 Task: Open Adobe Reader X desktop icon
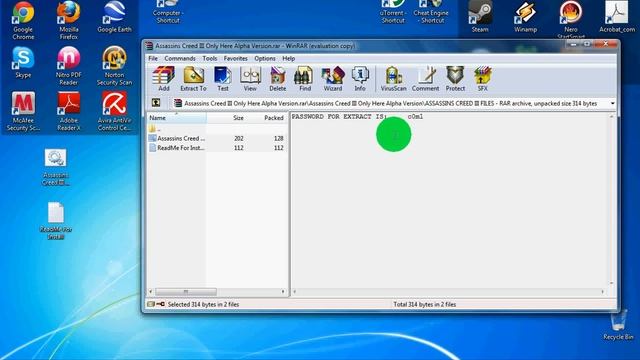coord(69,111)
